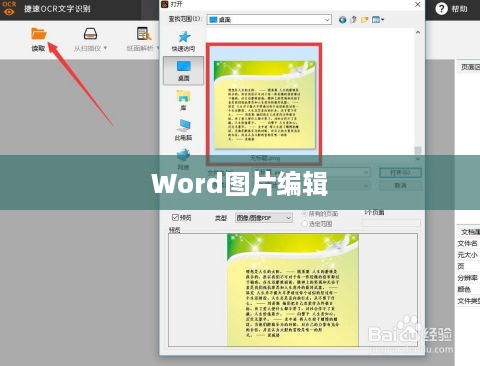Close the 打开 dialog window

[x=418, y=4]
